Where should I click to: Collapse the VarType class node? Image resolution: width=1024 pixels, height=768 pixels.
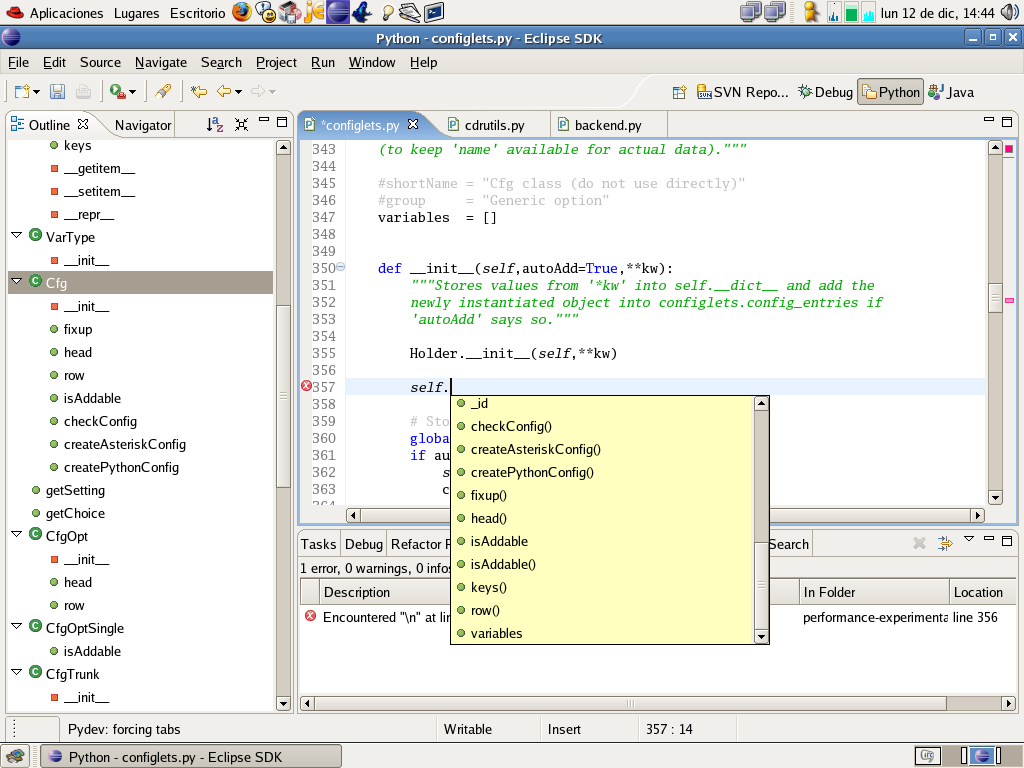click(x=17, y=234)
